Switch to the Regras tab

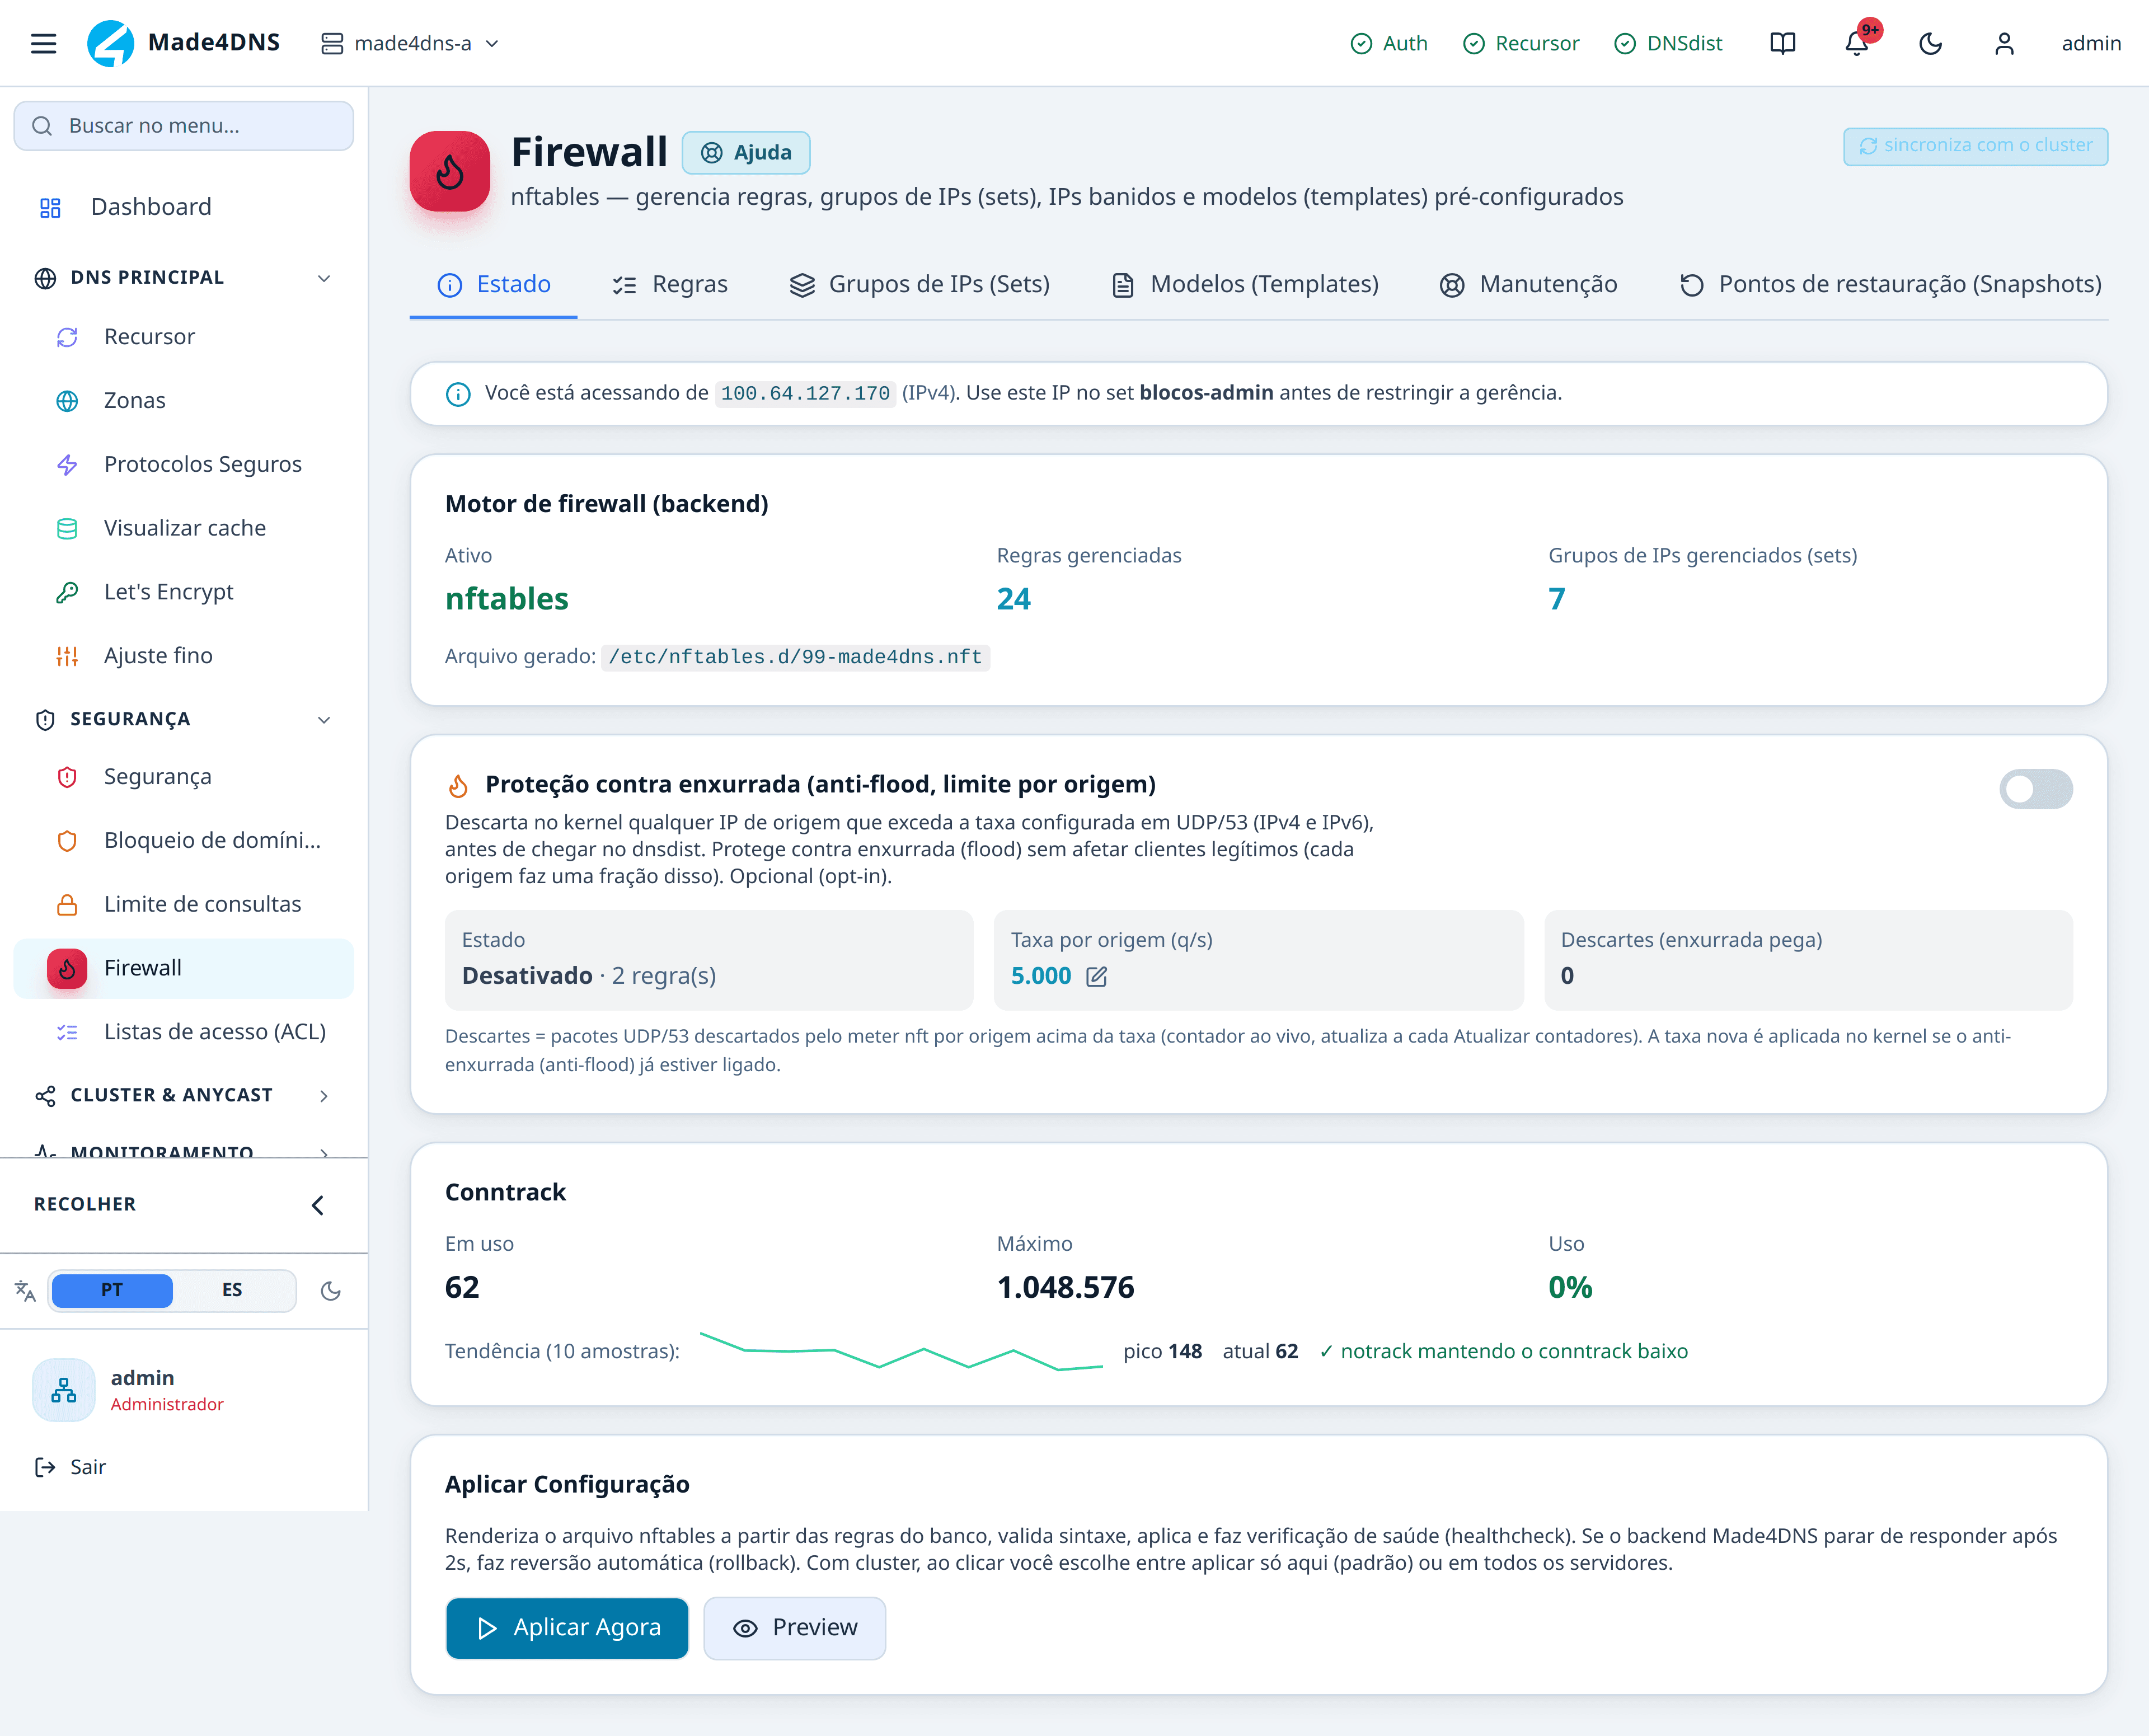(670, 285)
